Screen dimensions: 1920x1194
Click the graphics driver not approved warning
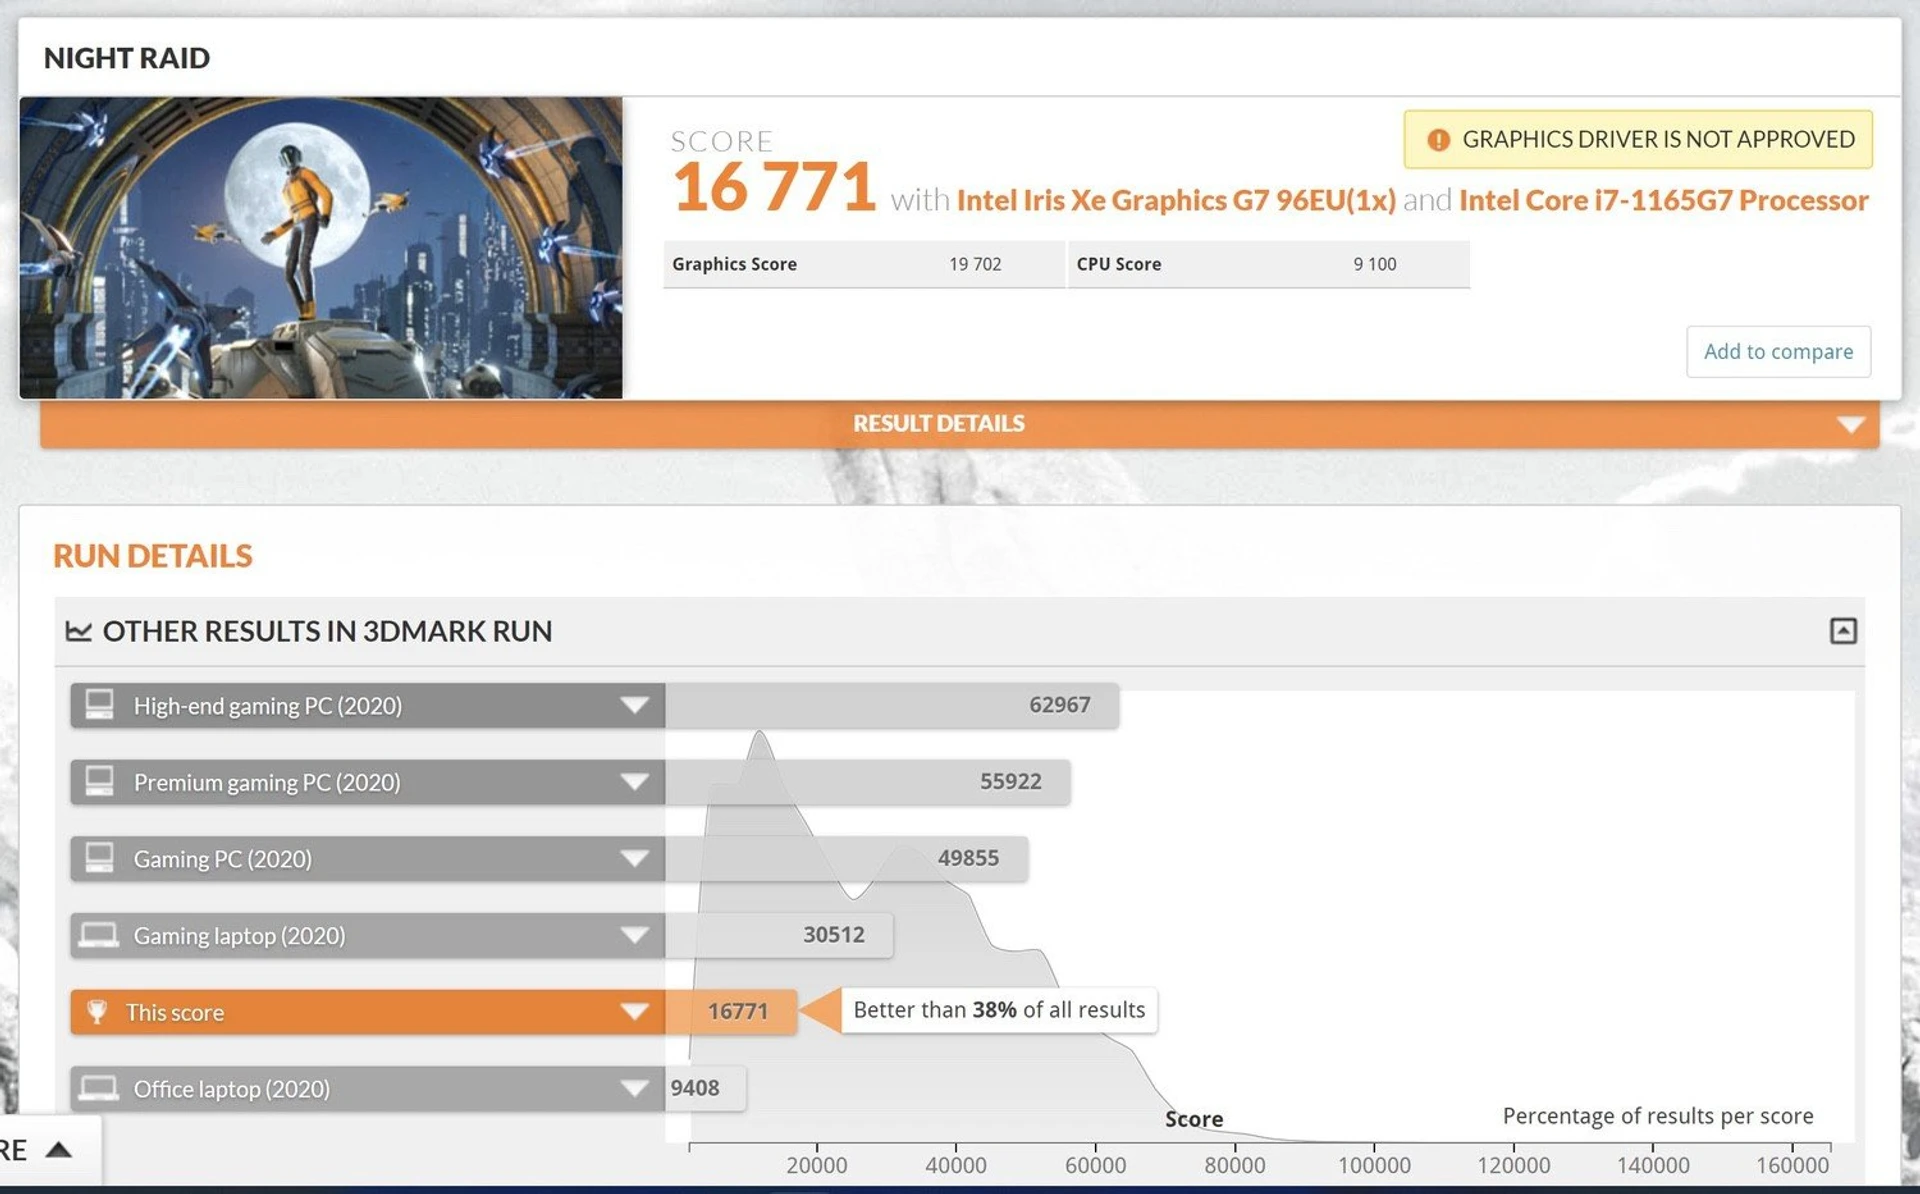[x=1638, y=139]
